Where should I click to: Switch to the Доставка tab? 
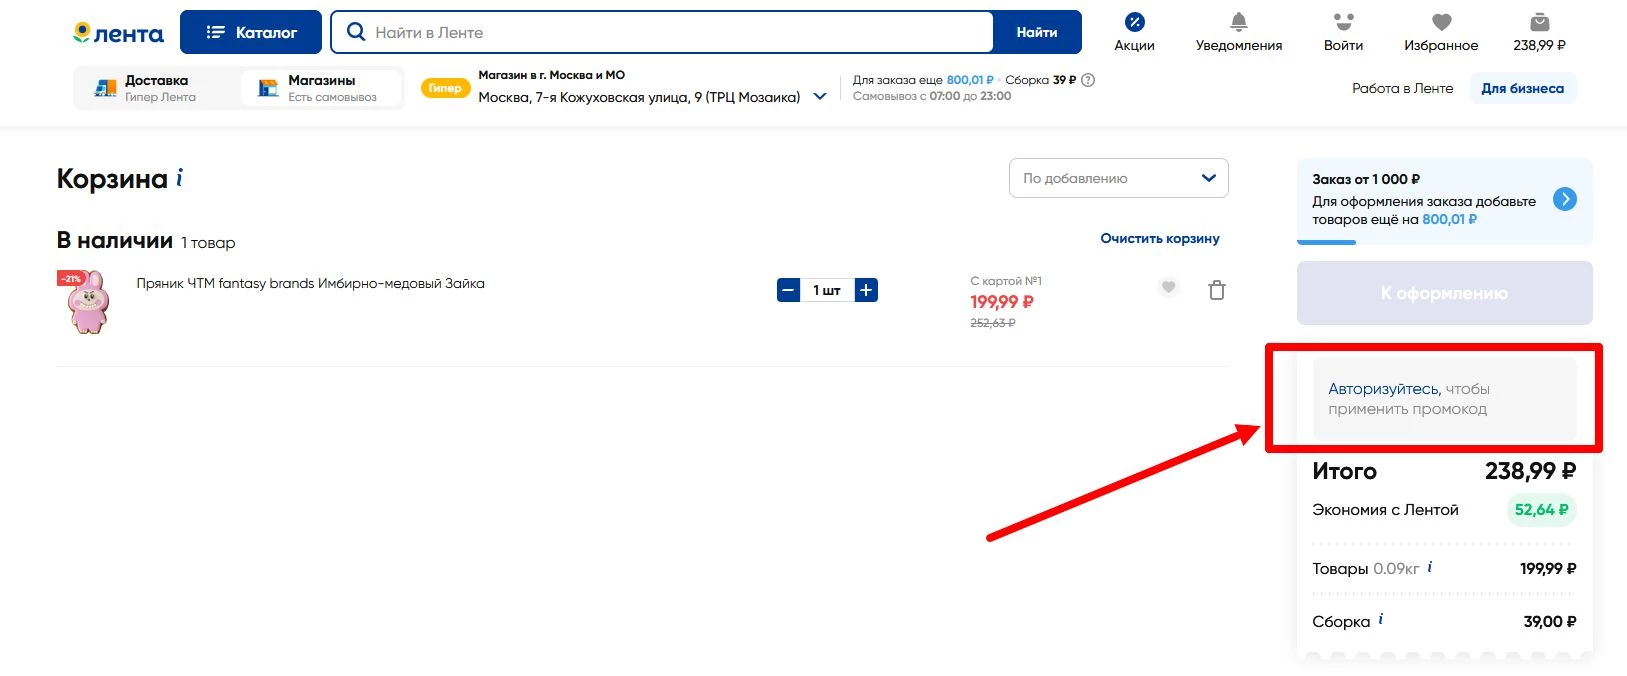pos(155,88)
